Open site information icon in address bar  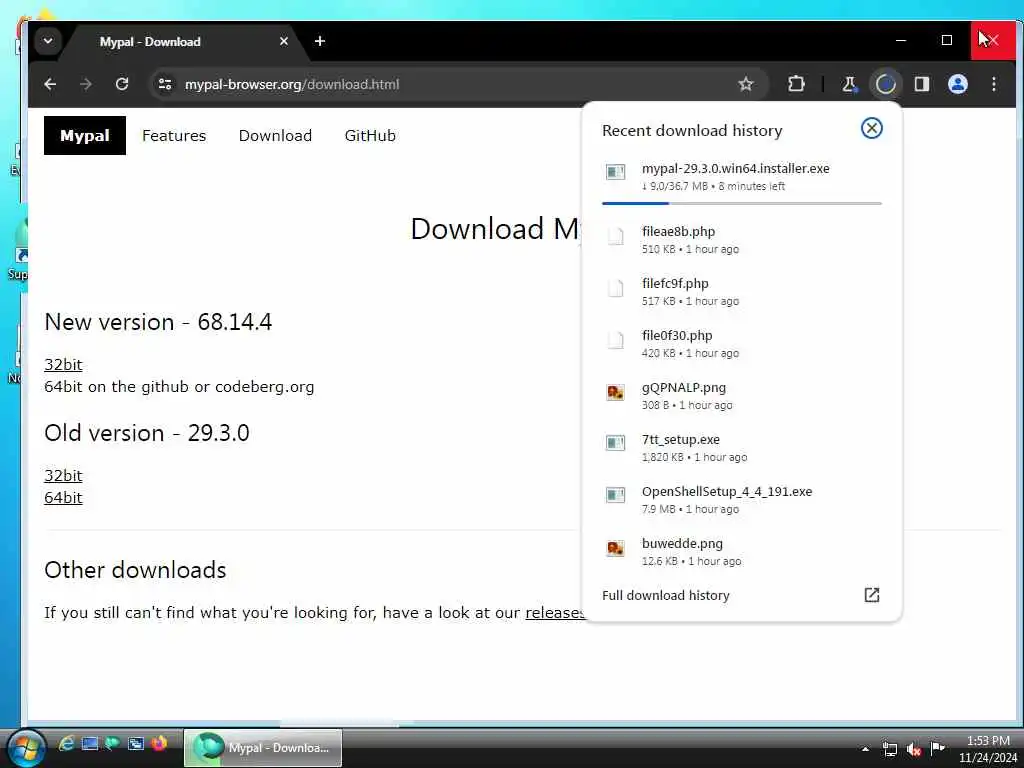tap(165, 84)
